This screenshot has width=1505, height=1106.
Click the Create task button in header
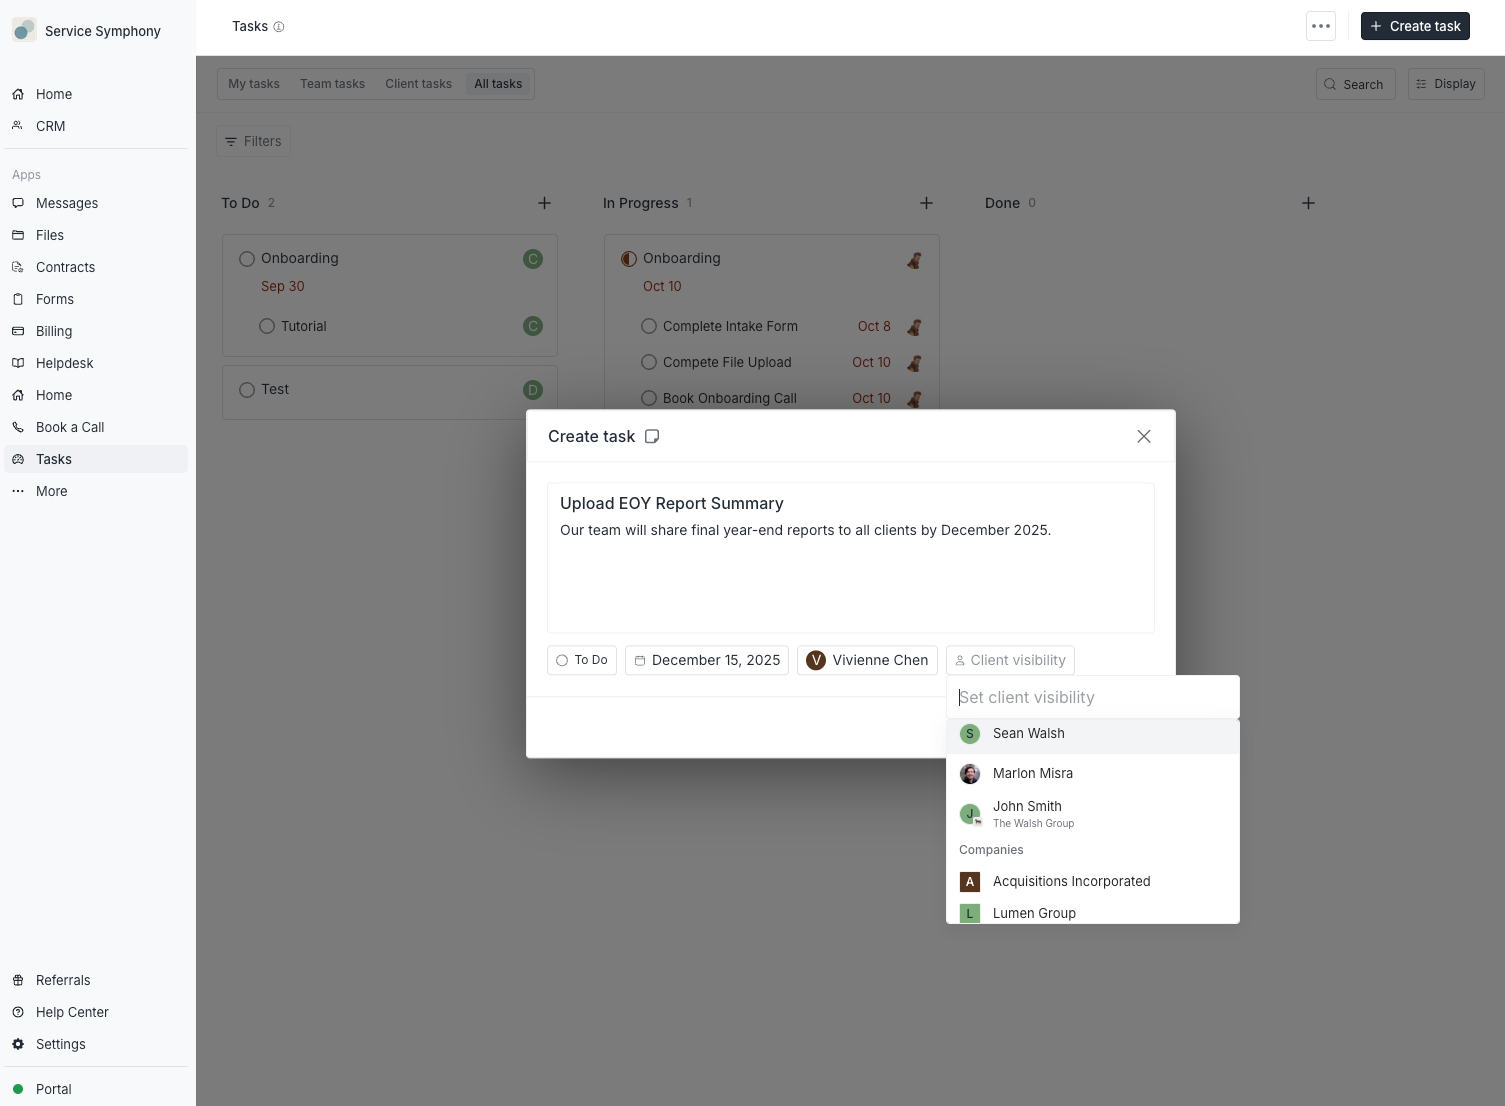[1415, 26]
